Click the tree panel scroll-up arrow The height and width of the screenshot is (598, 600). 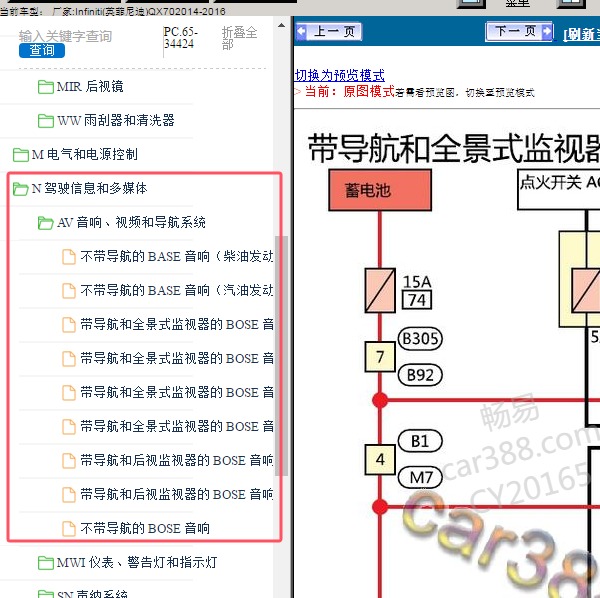coord(282,26)
